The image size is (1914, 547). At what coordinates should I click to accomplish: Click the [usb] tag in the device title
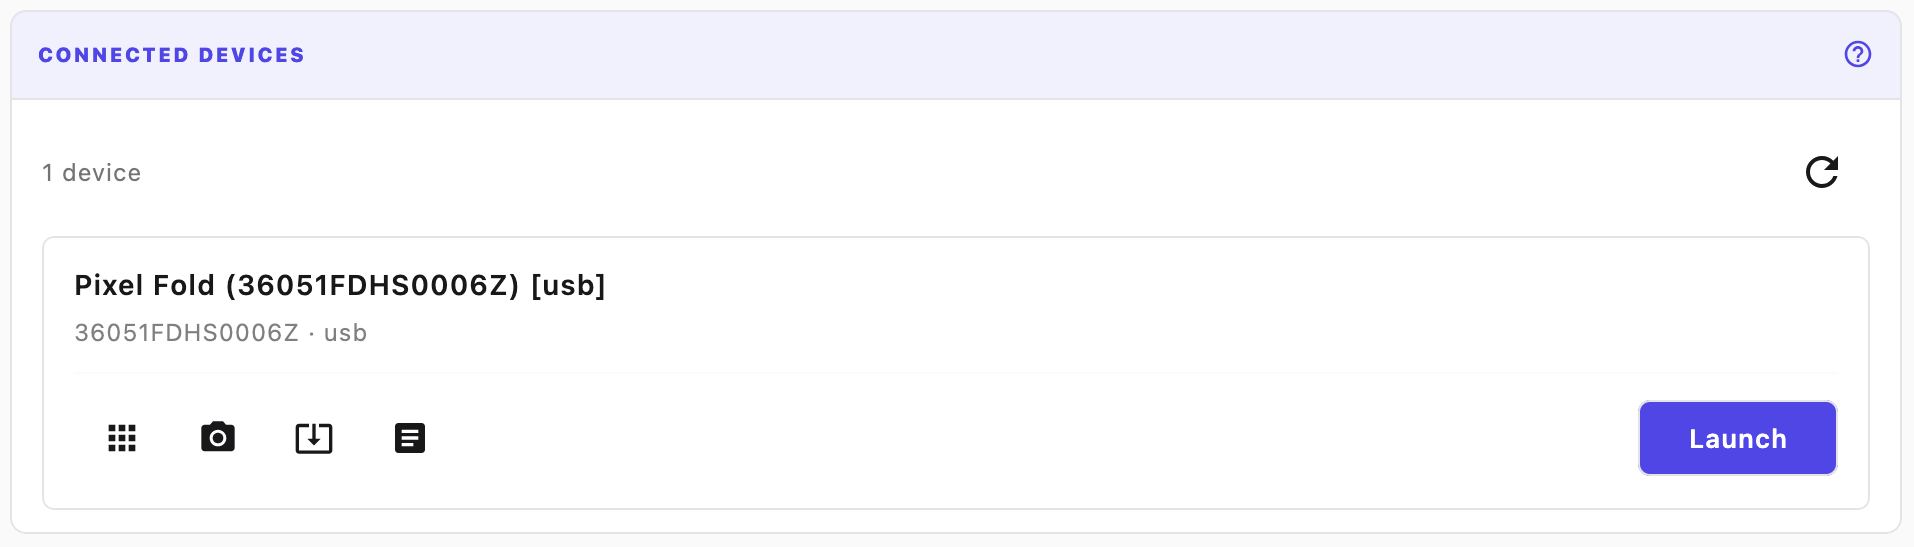[568, 286]
